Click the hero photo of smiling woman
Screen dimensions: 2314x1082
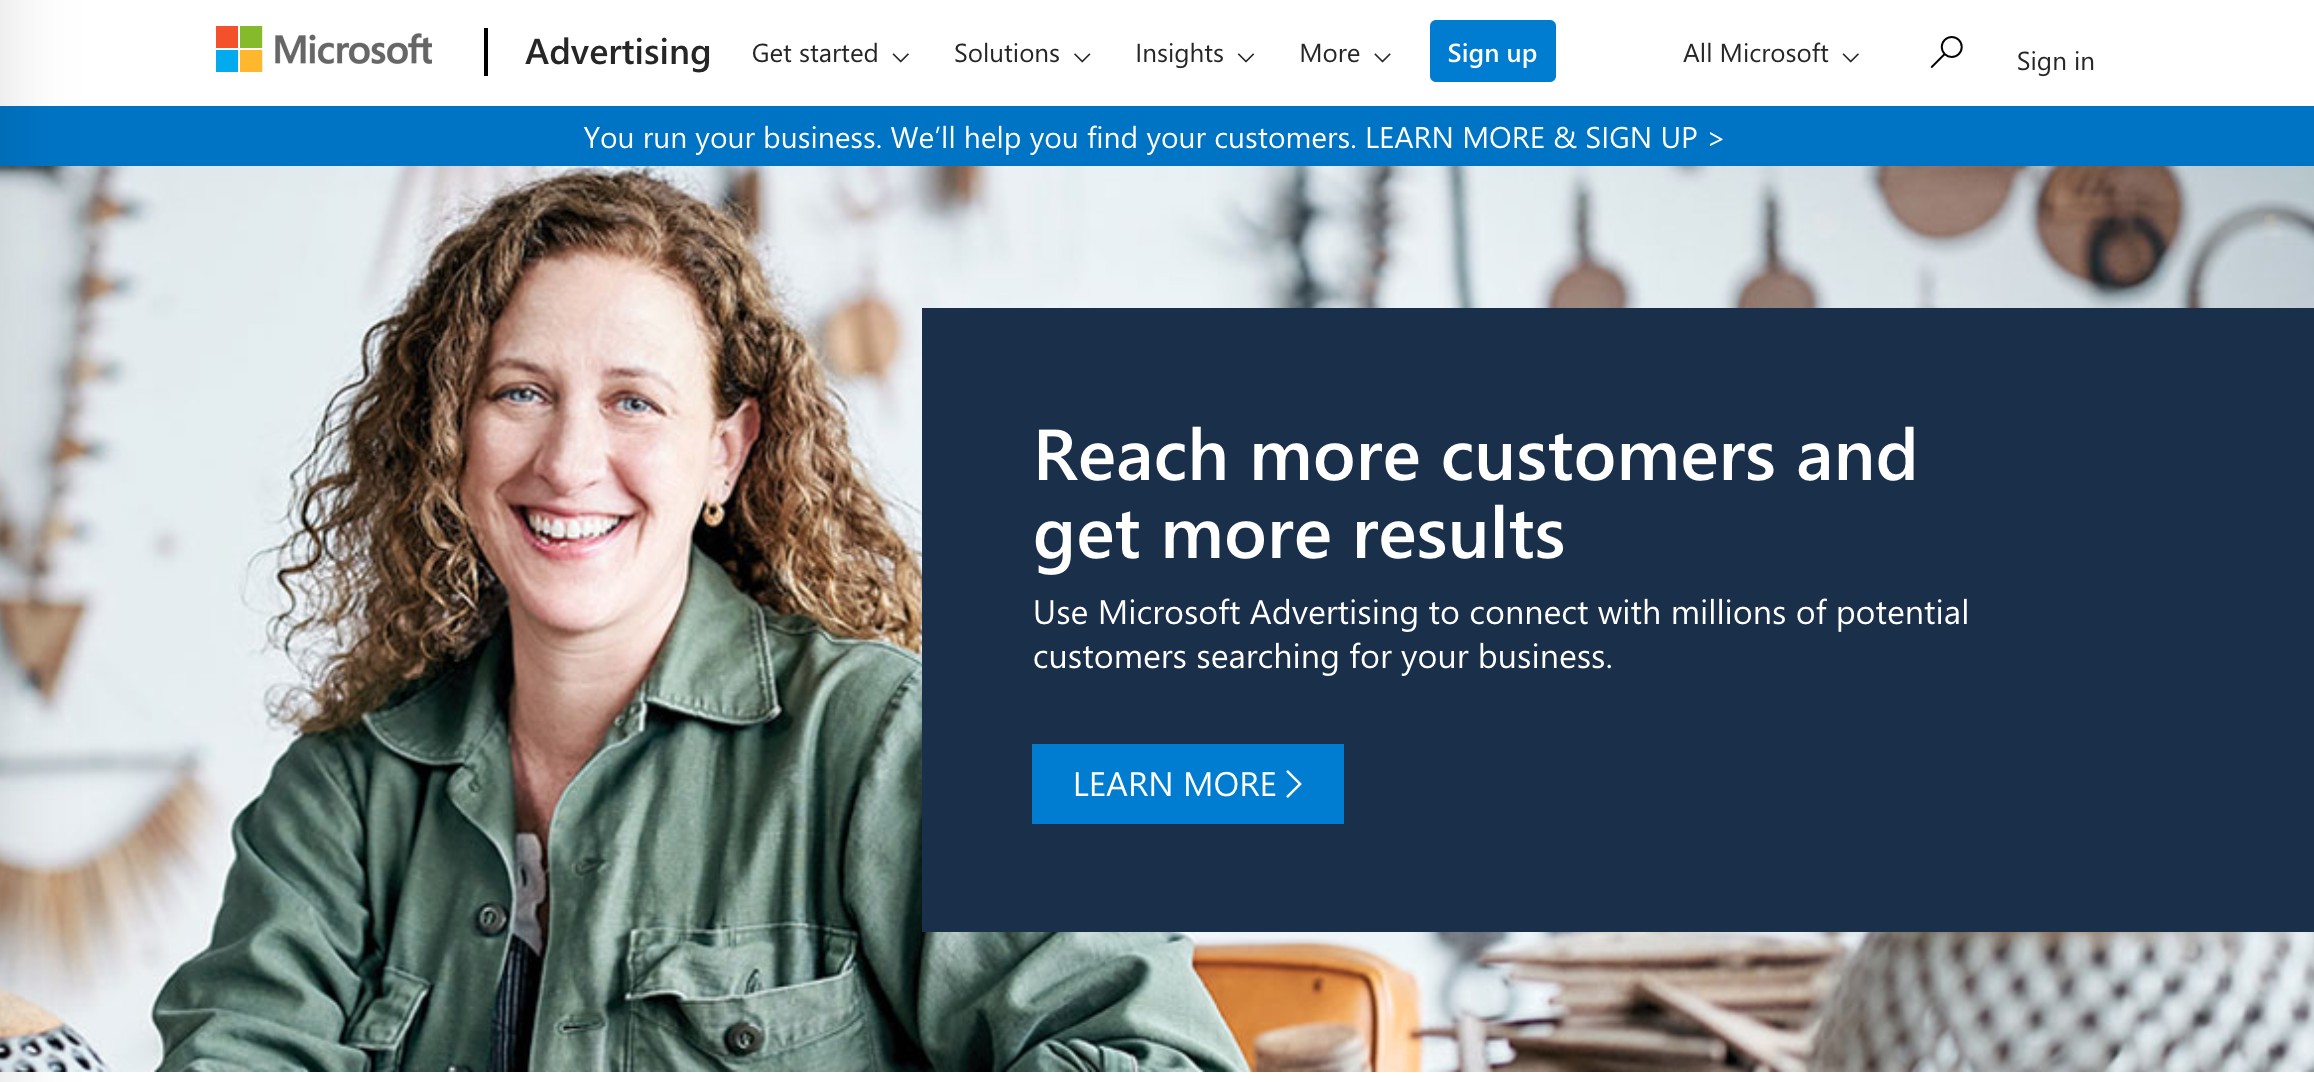[460, 620]
